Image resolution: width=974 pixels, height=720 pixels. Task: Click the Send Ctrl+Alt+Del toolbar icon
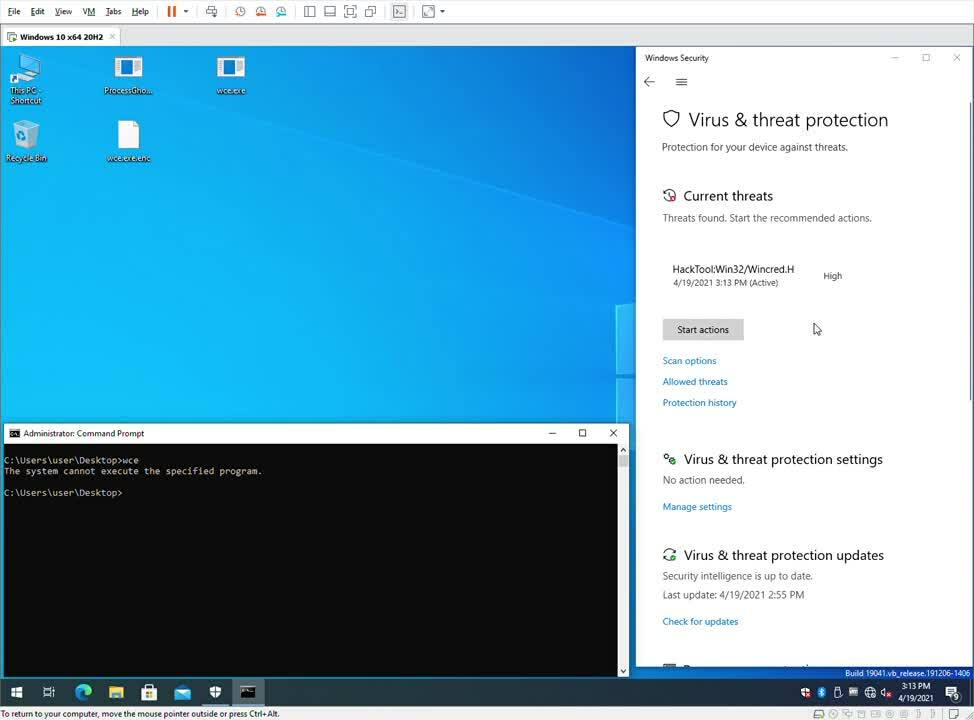(x=211, y=12)
